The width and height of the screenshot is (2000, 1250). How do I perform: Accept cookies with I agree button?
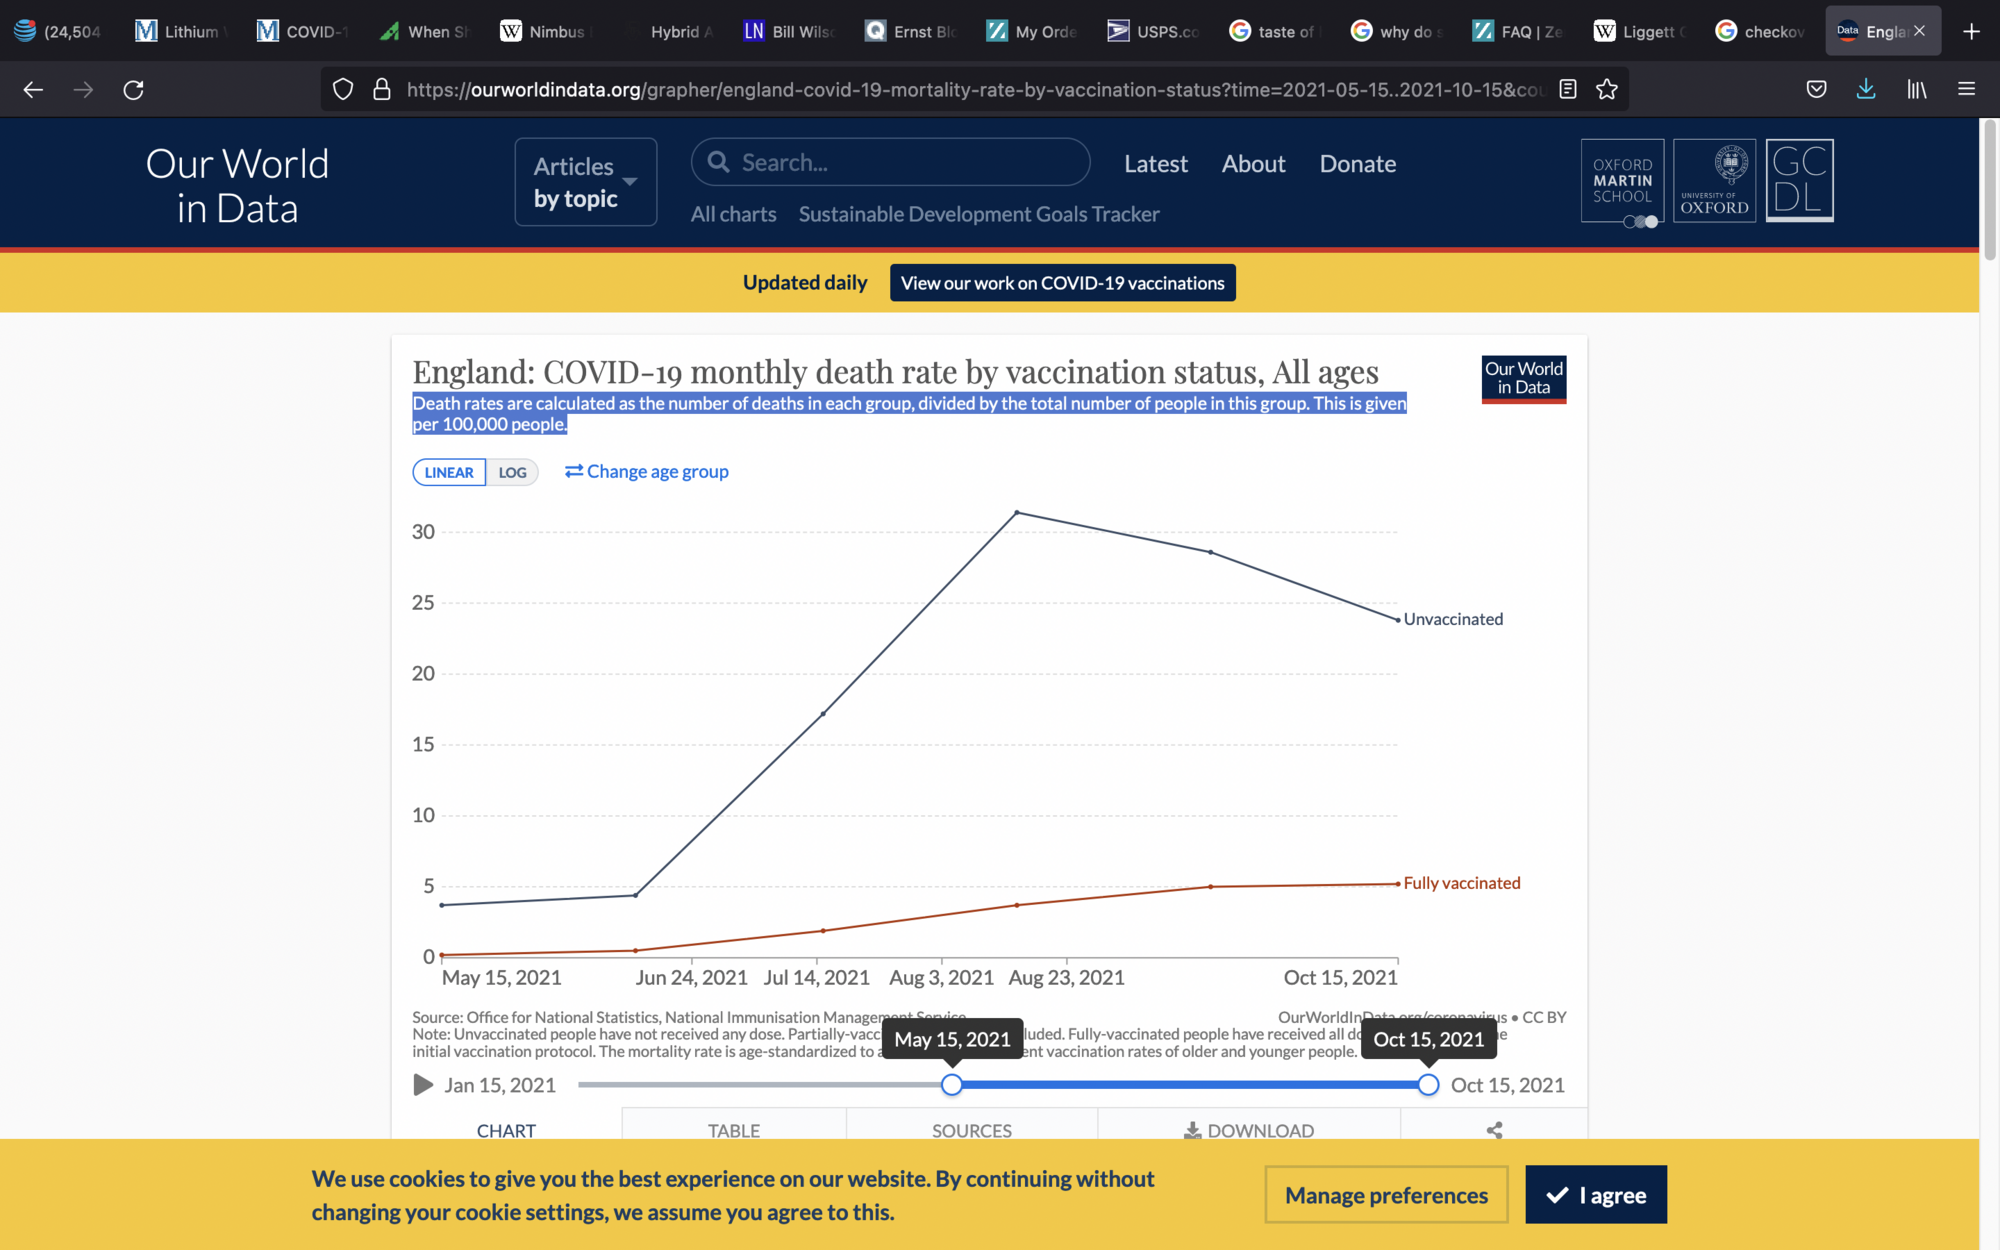coord(1596,1195)
